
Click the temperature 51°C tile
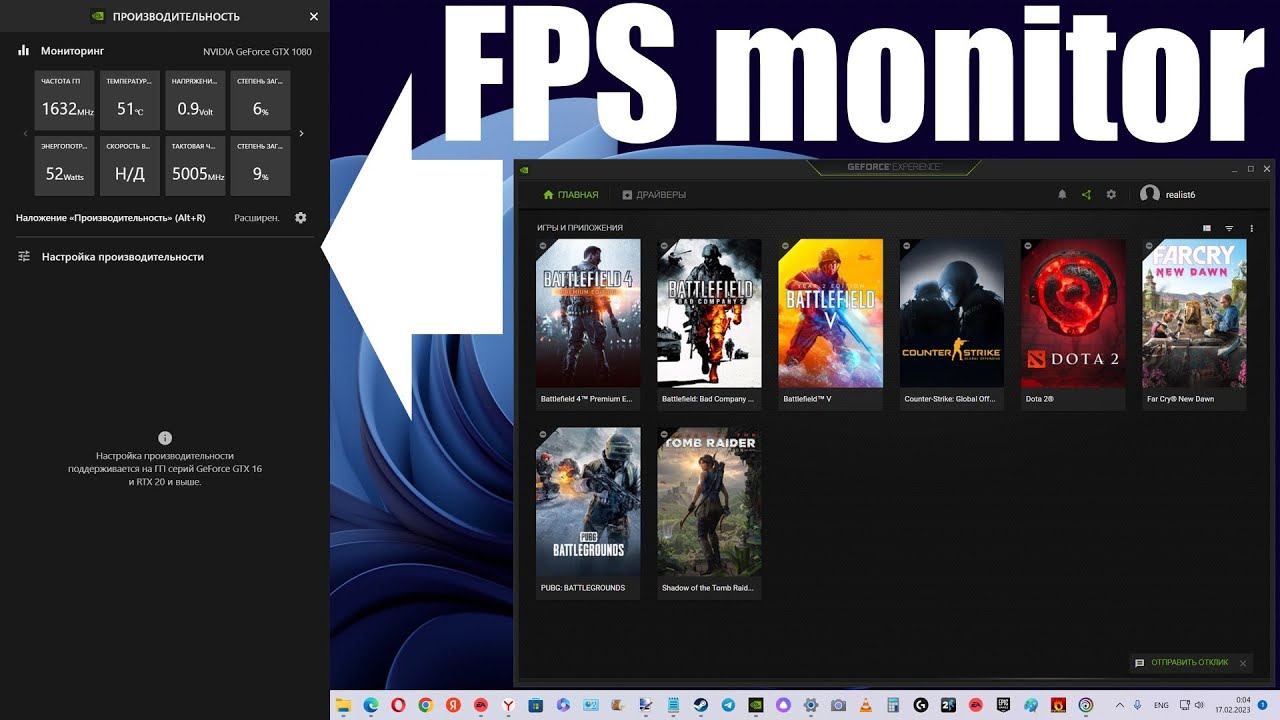pyautogui.click(x=130, y=101)
